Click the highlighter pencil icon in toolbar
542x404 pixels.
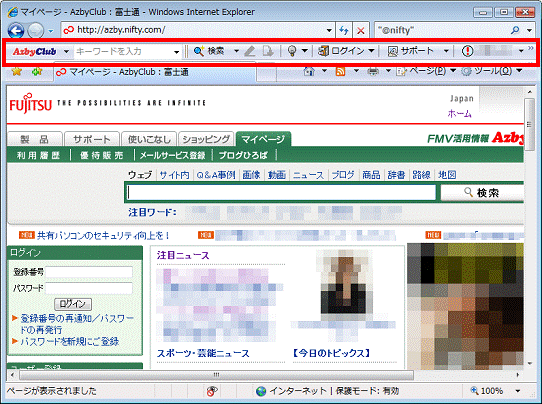(x=250, y=51)
